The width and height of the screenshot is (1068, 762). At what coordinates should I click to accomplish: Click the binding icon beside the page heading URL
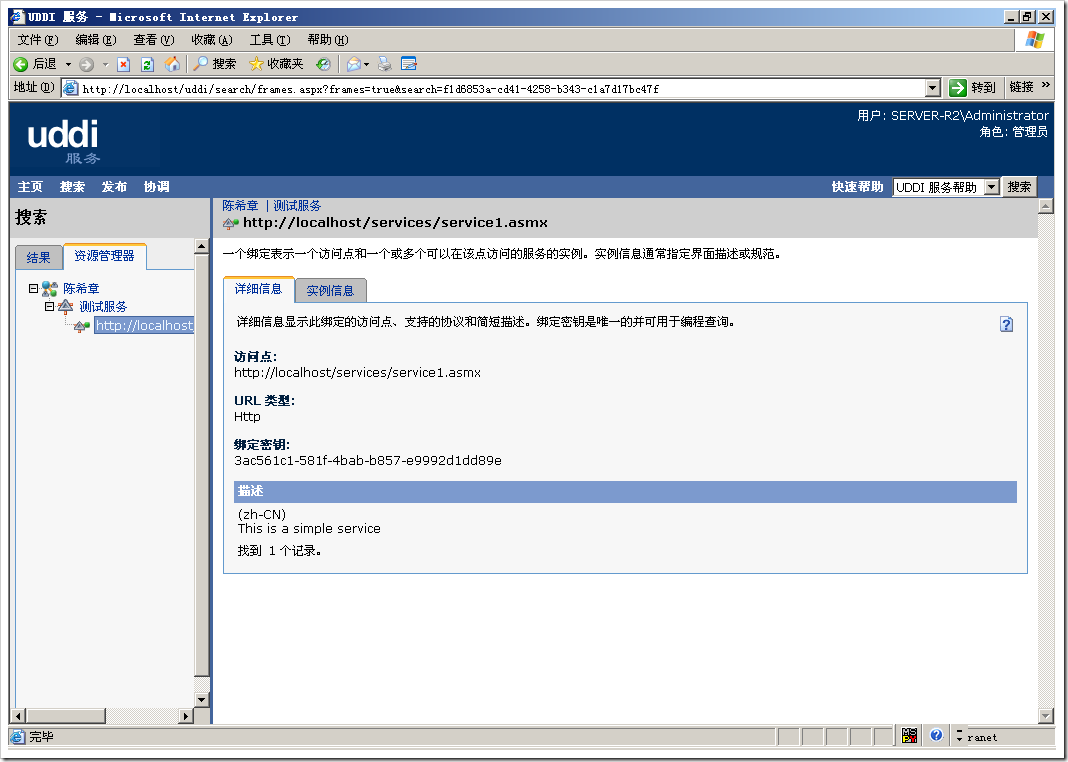coord(230,223)
